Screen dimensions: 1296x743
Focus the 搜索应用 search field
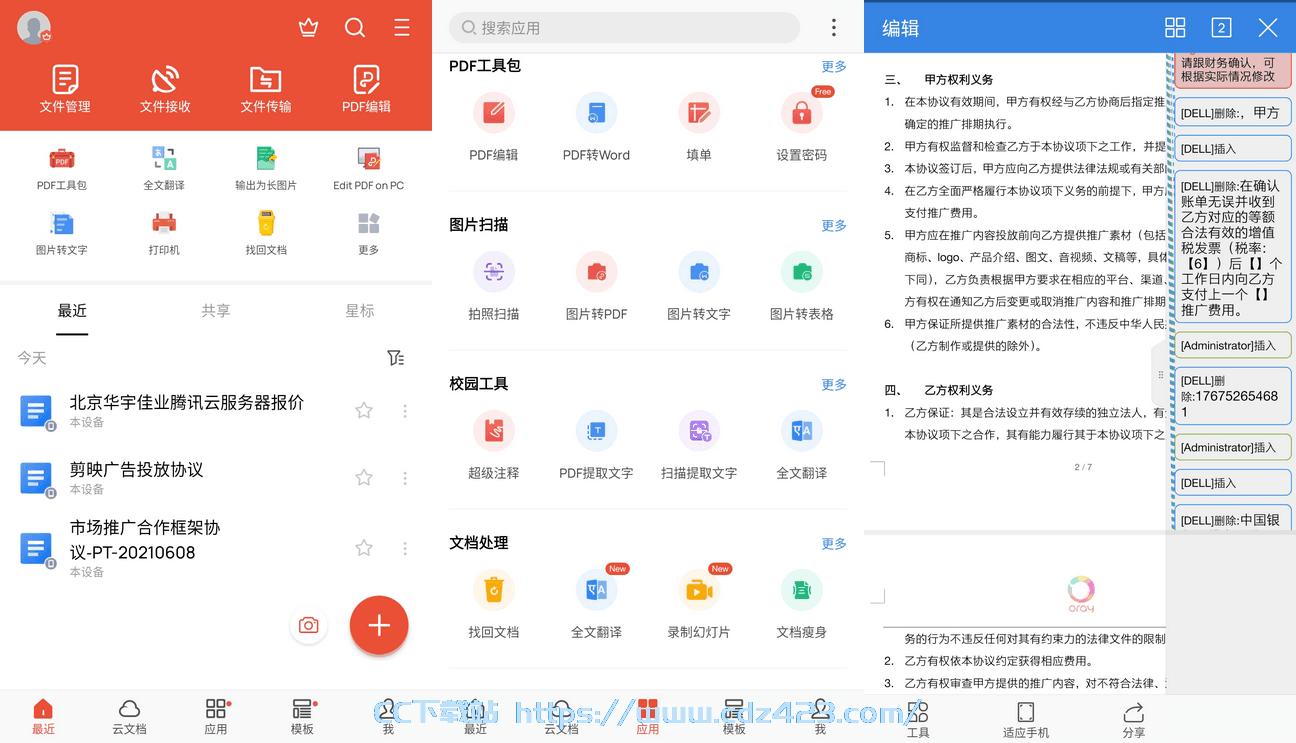click(624, 28)
